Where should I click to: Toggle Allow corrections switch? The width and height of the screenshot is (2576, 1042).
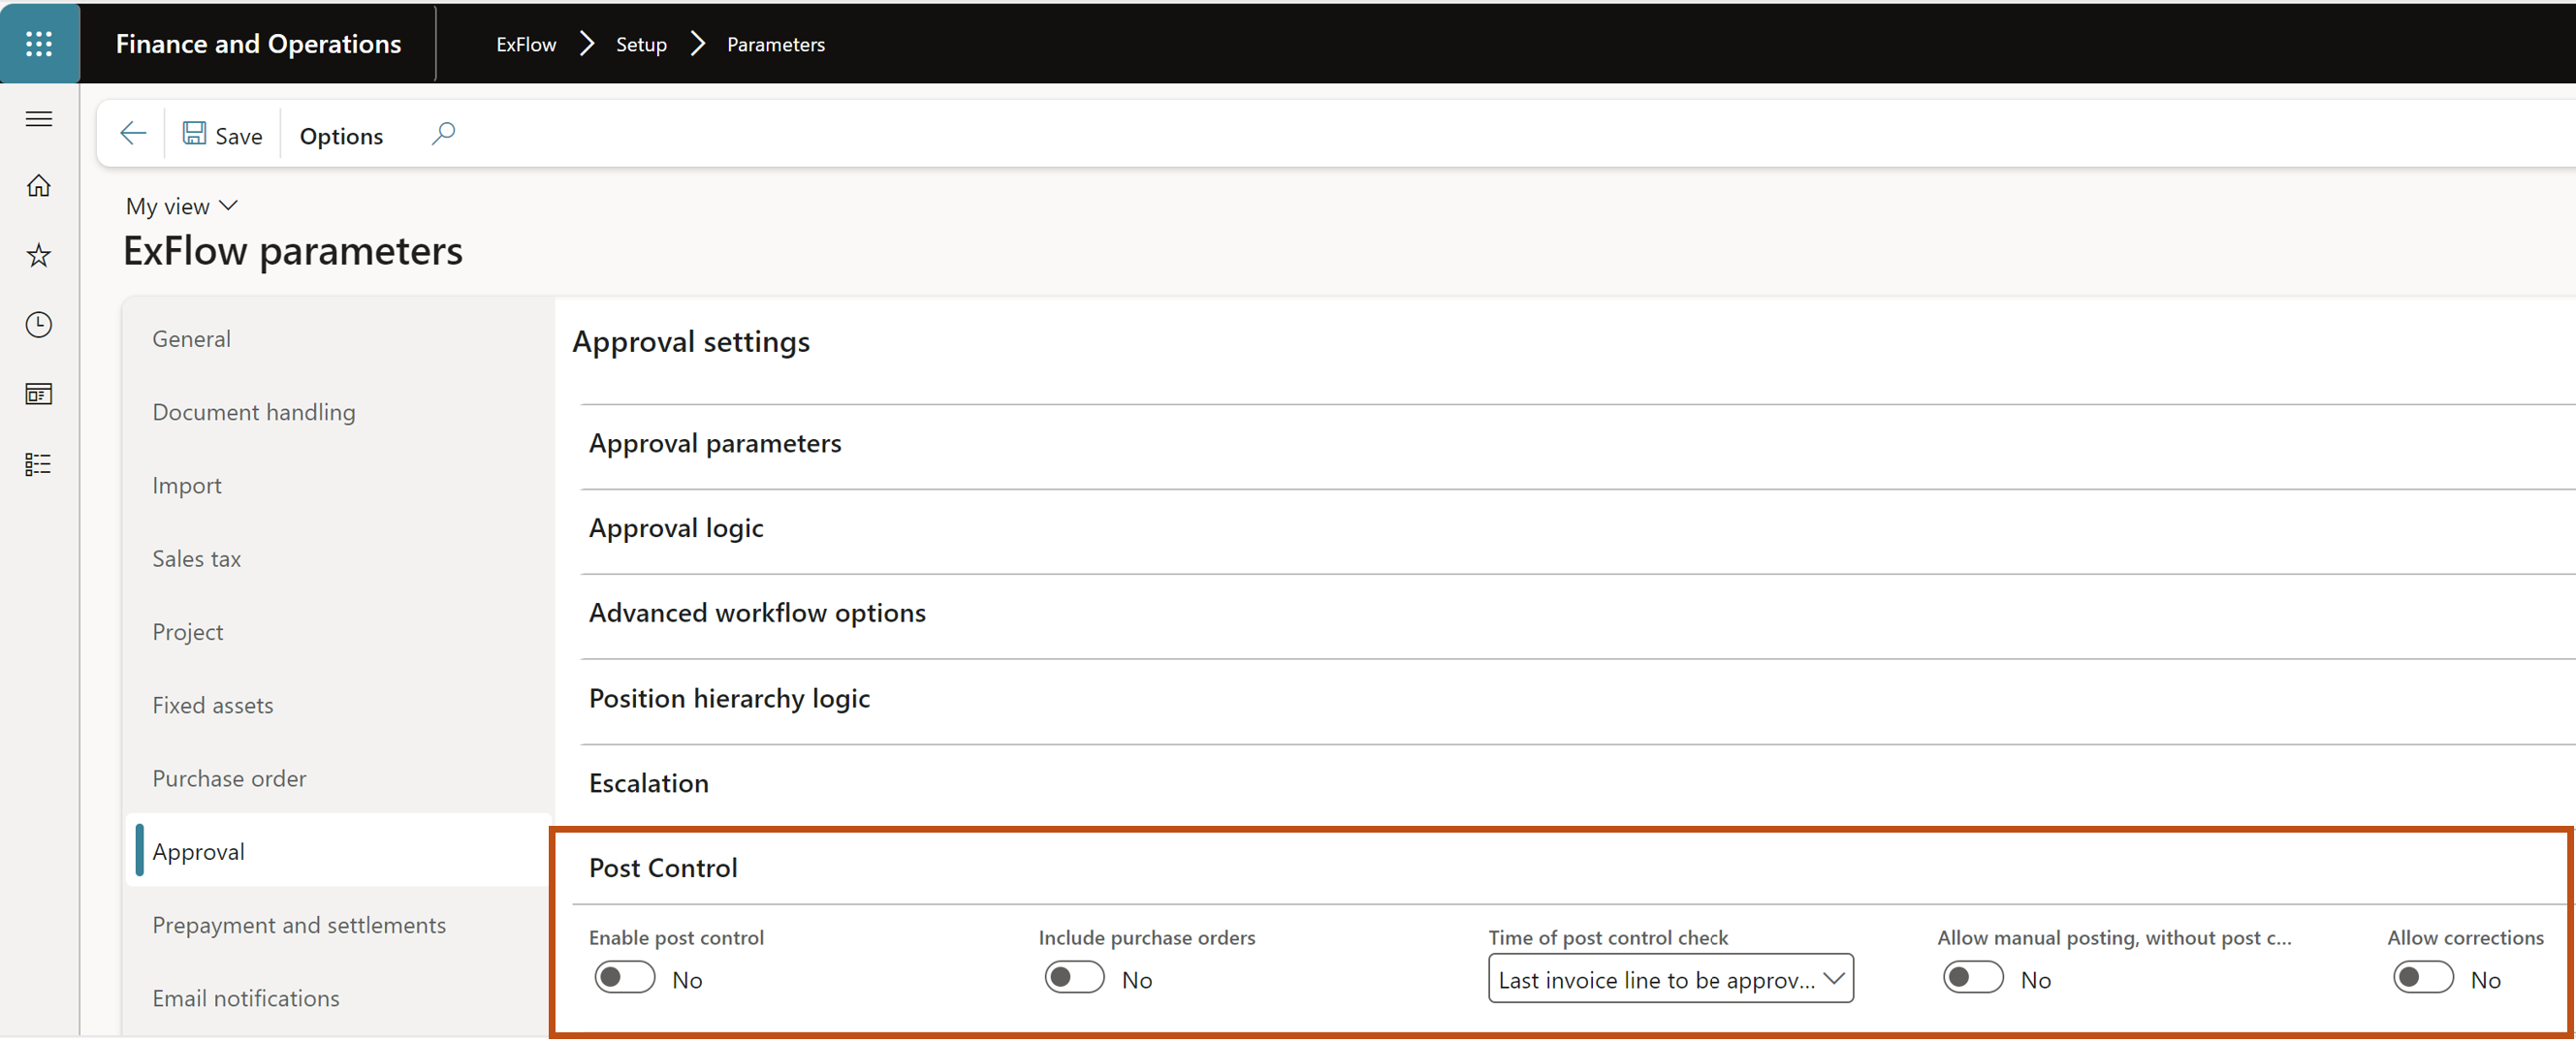[x=2423, y=978]
